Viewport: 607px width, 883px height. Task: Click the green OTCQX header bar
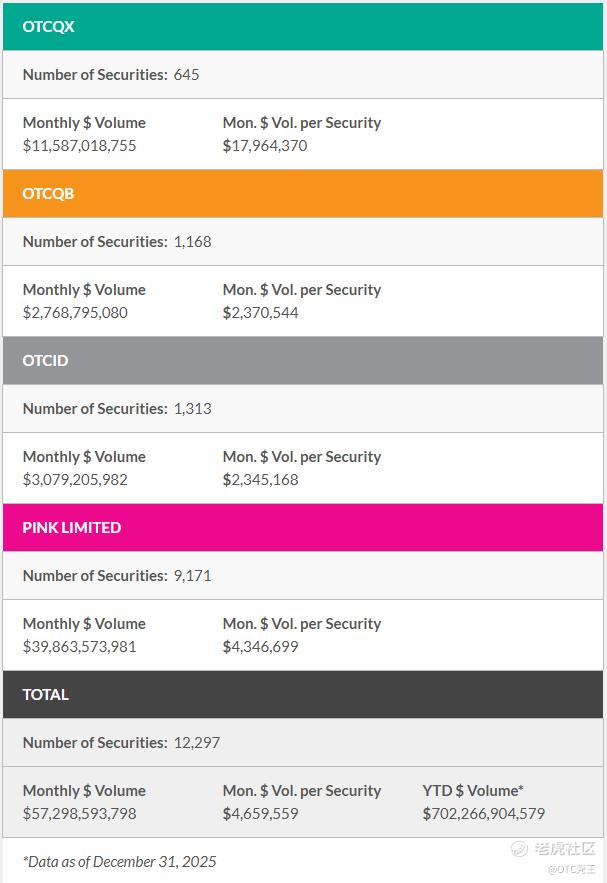pos(303,27)
